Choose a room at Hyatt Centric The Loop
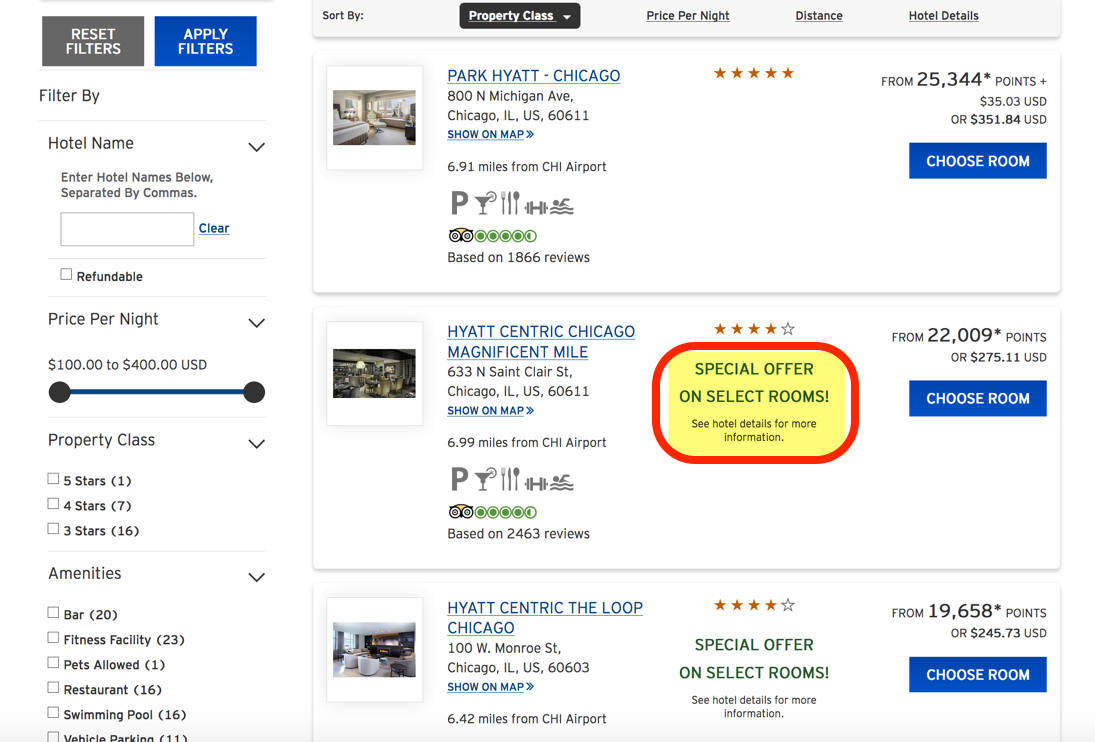The width and height of the screenshot is (1095, 742). [978, 675]
